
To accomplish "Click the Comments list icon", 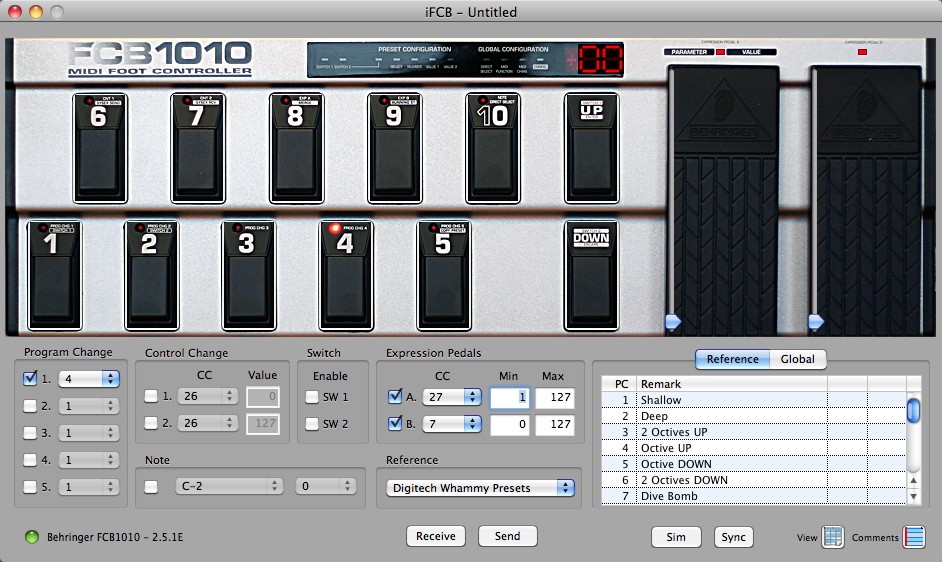I will 914,537.
